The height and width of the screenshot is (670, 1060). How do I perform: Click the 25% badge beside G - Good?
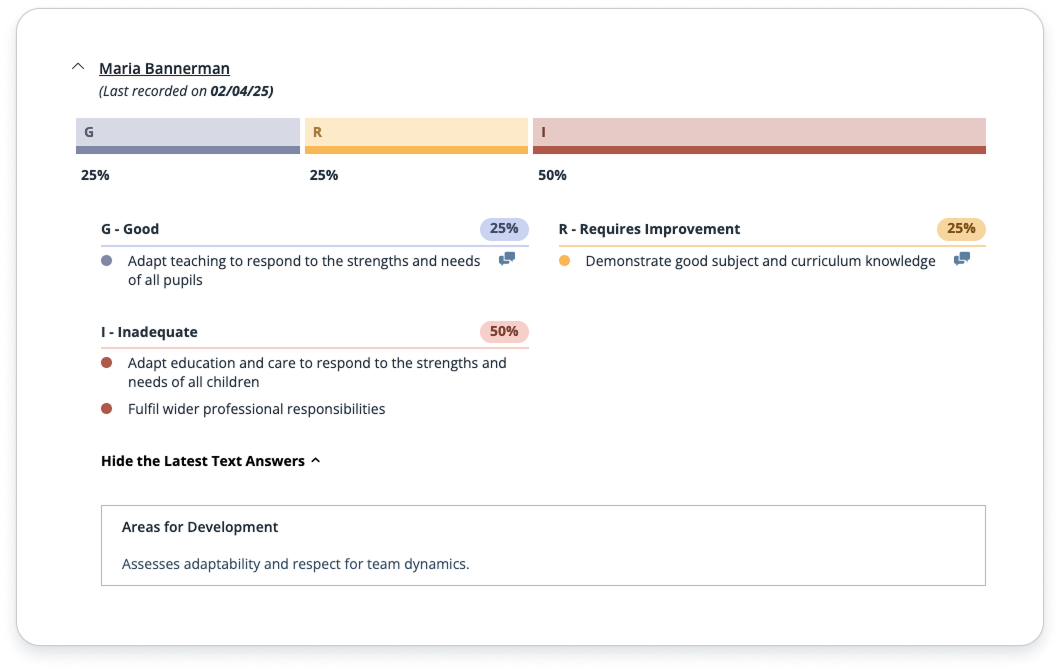coord(504,229)
